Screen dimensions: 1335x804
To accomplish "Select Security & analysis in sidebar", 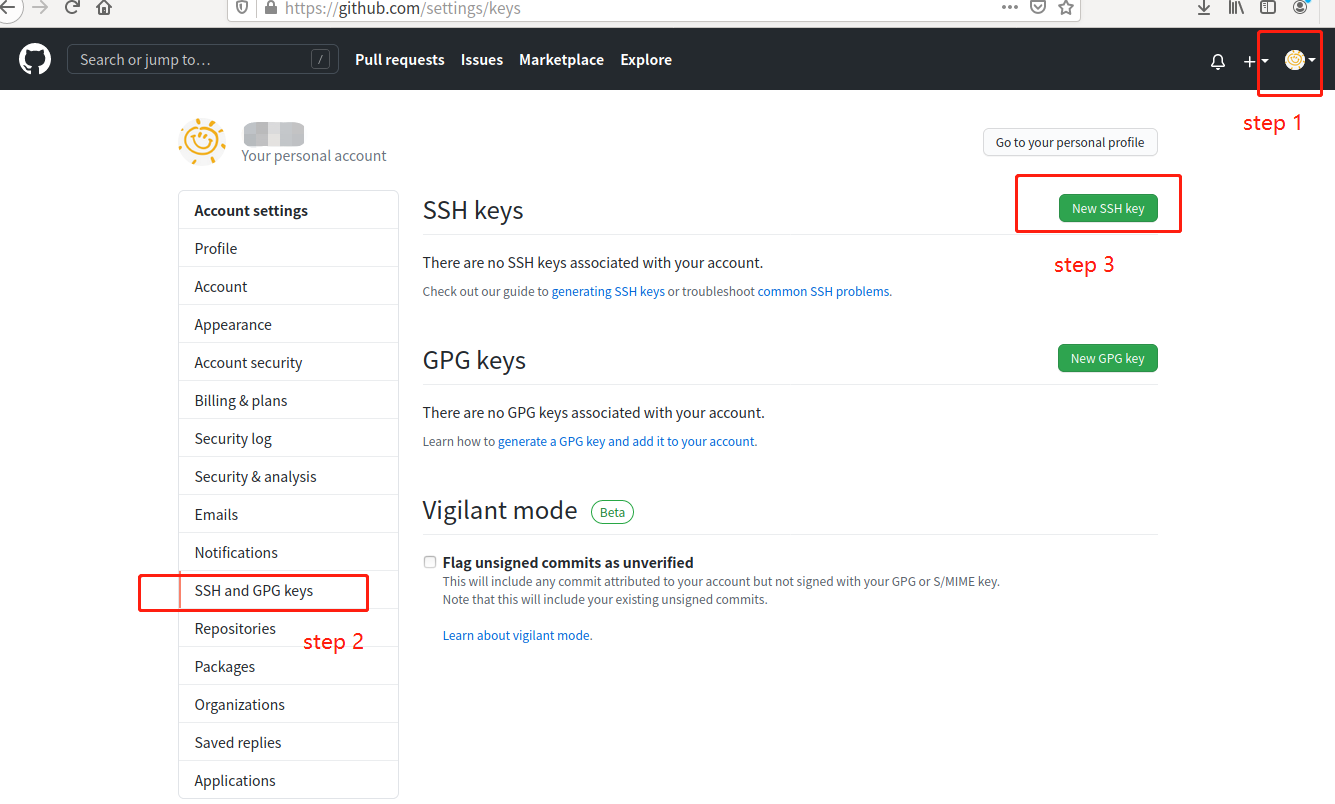I will (288, 477).
